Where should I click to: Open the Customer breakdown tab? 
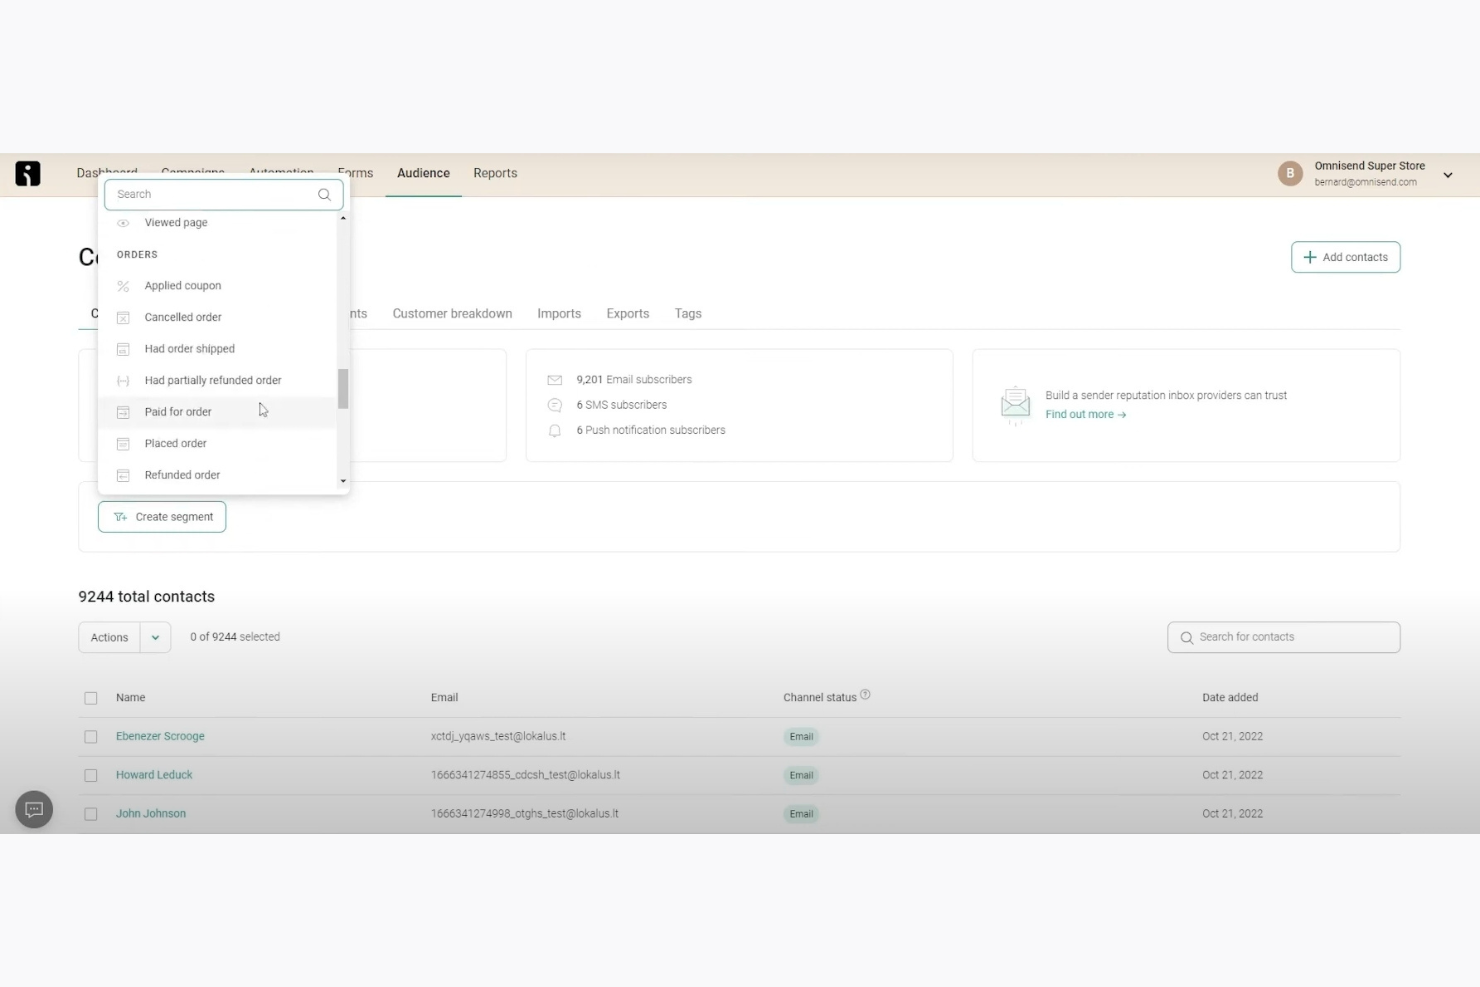pyautogui.click(x=452, y=313)
